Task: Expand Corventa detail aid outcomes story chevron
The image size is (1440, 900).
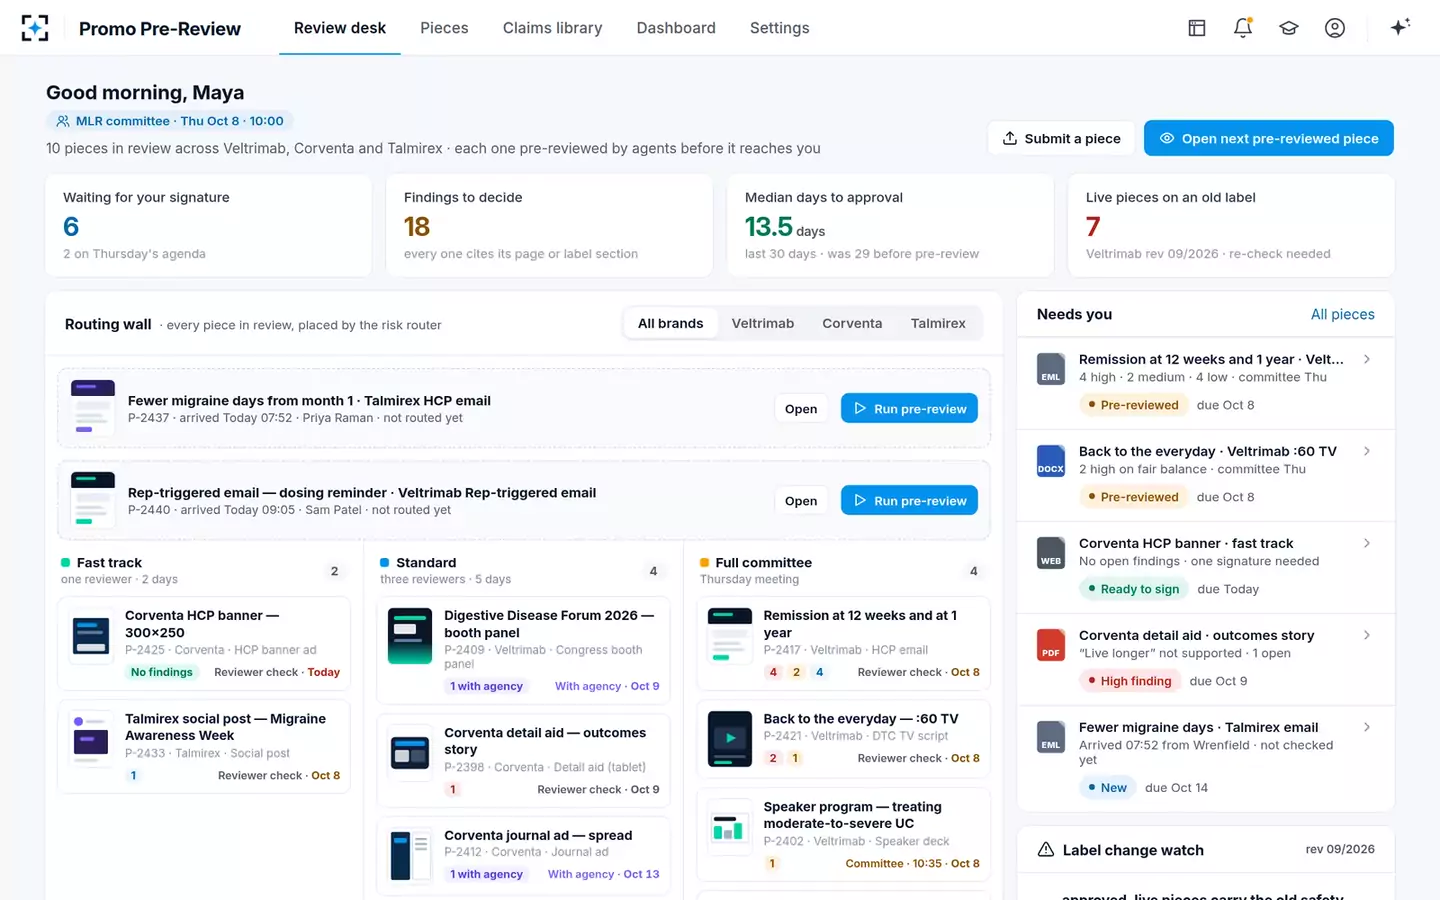Action: click(1367, 635)
